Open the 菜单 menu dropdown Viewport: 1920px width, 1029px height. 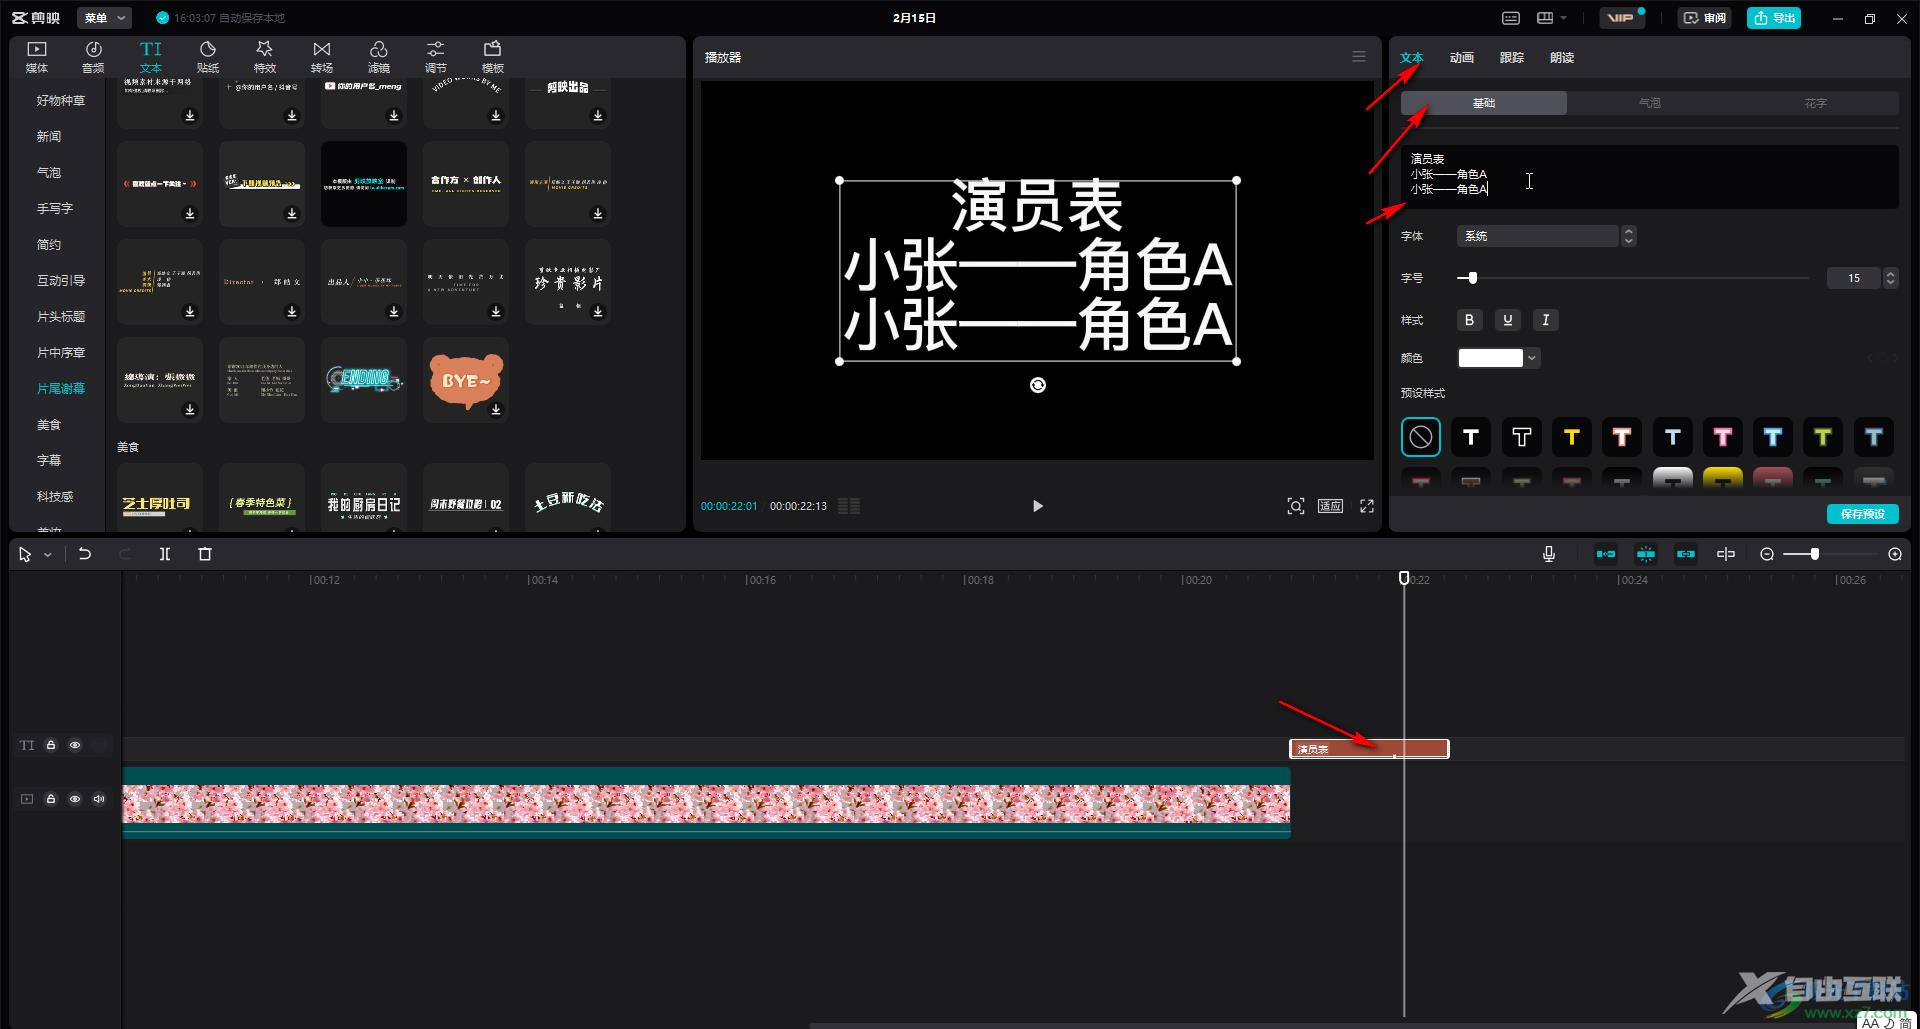pos(104,18)
